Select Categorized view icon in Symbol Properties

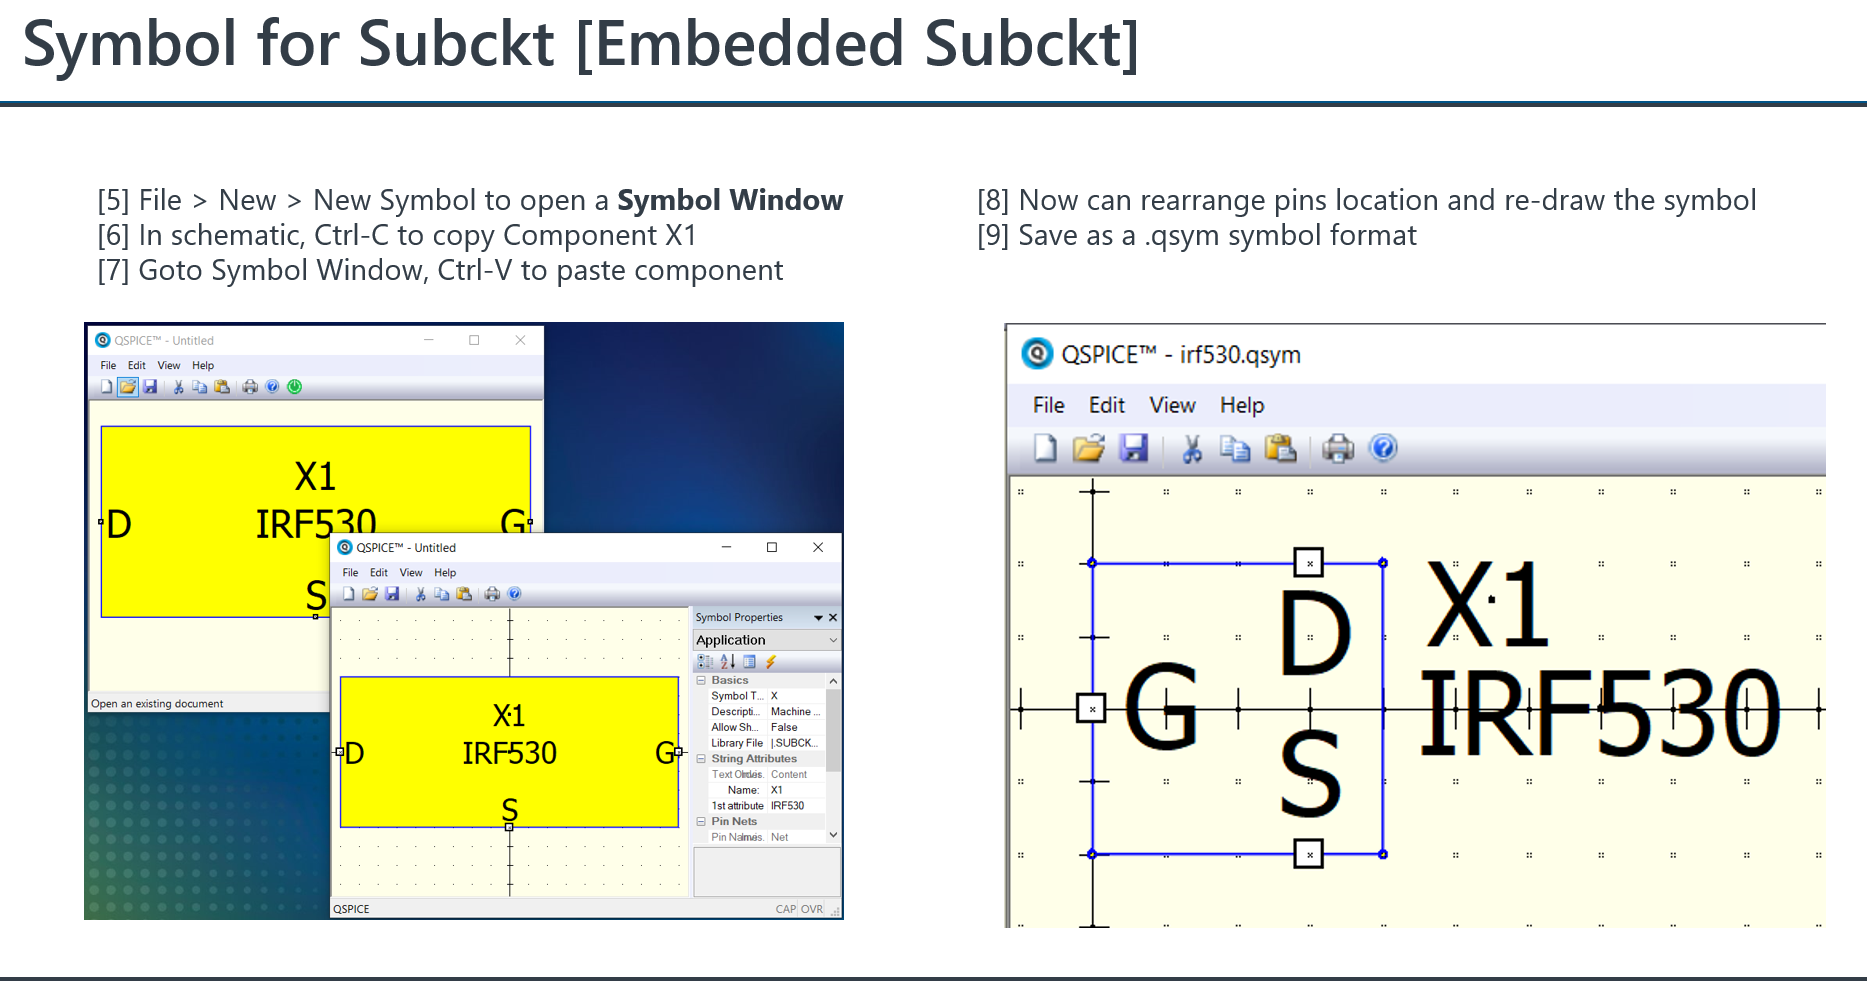[x=705, y=662]
